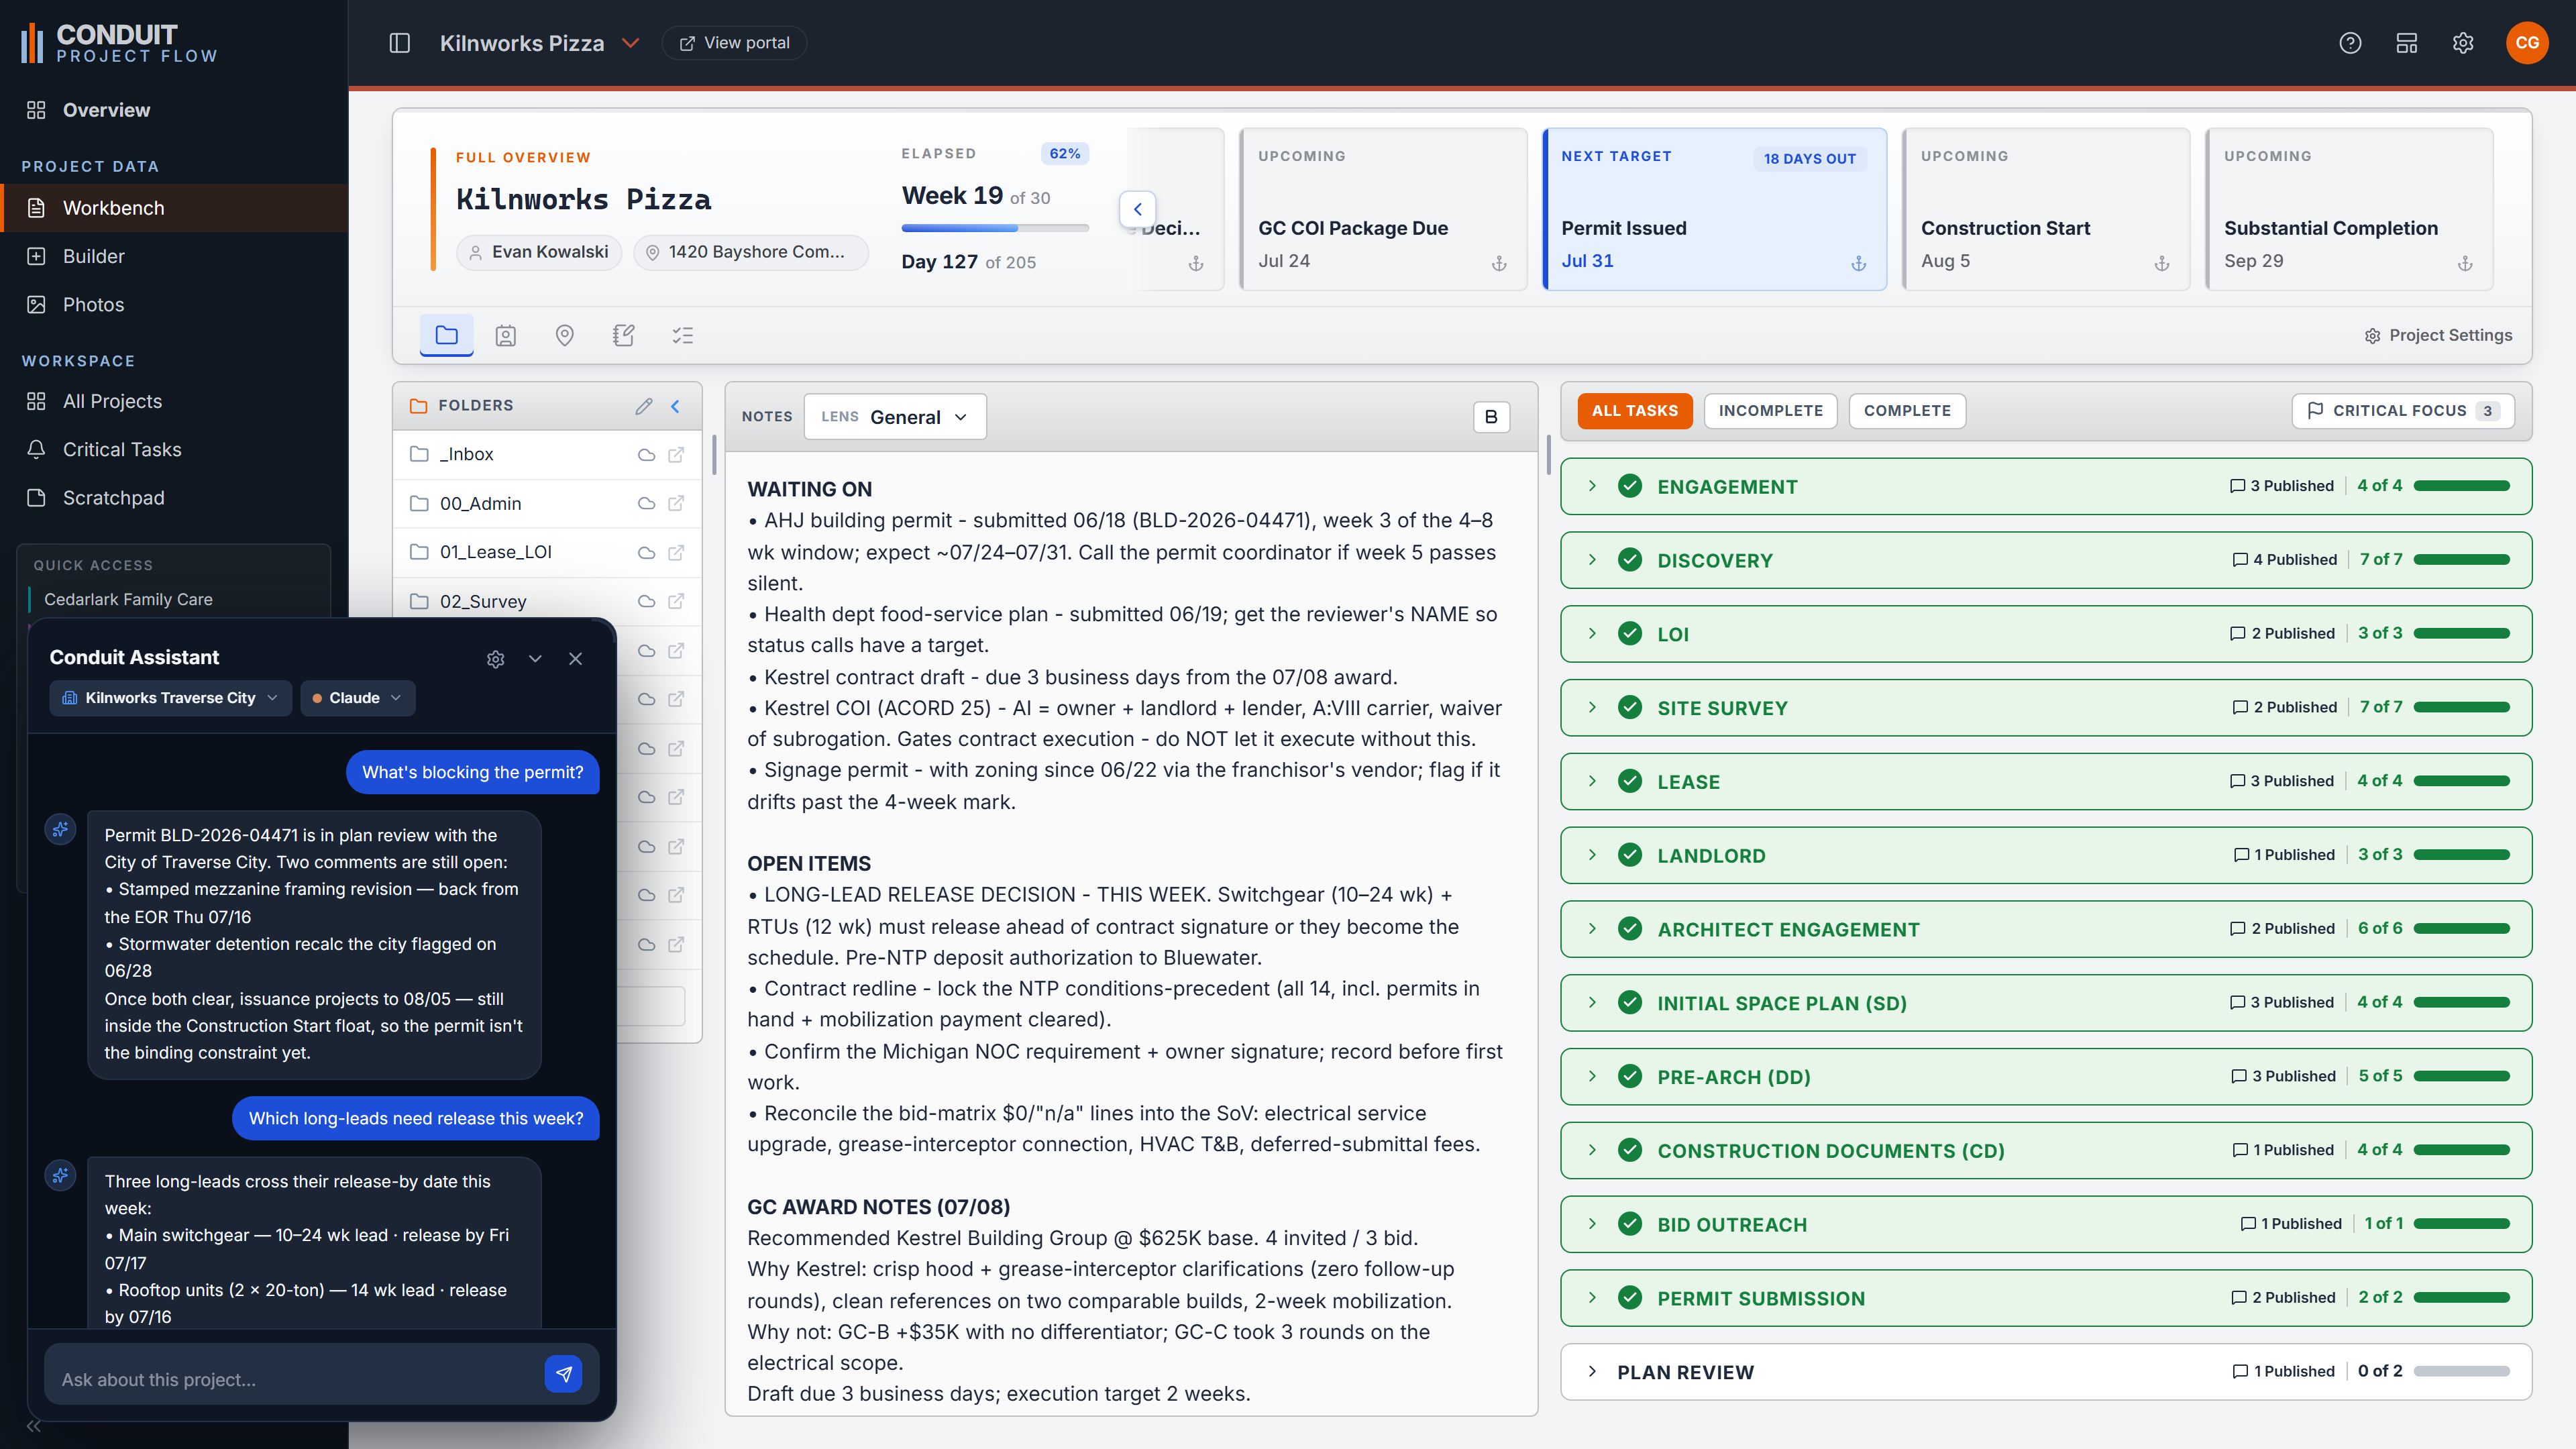Click the elapsed week progress bar
This screenshot has width=2576, height=1449.
point(995,228)
